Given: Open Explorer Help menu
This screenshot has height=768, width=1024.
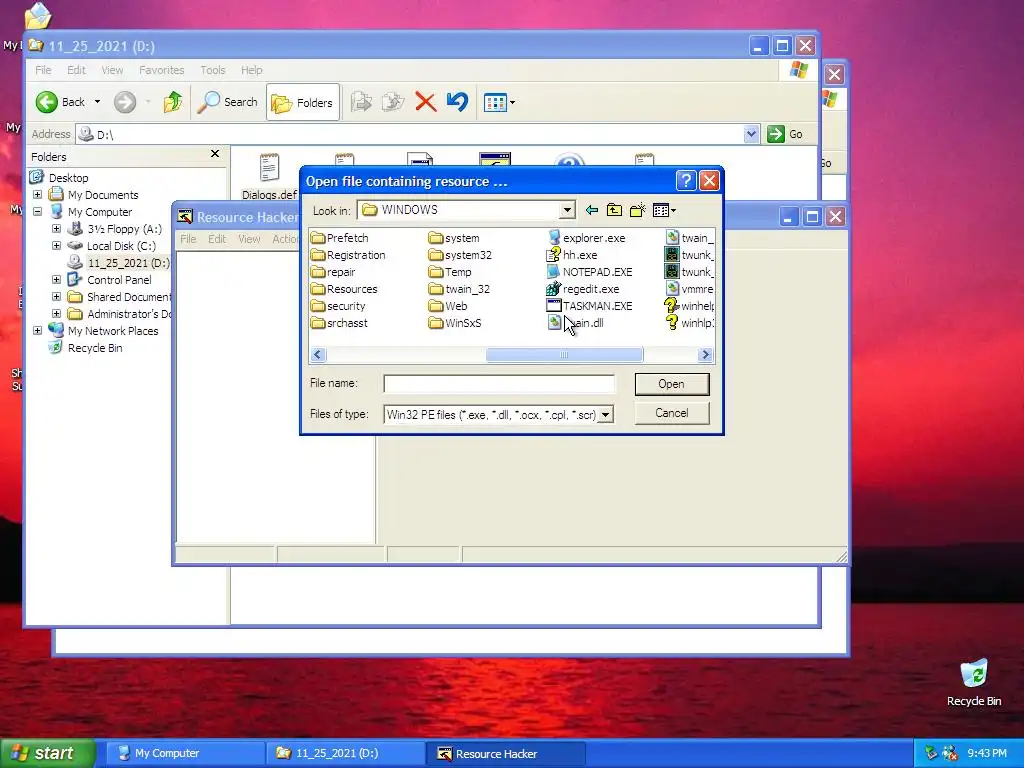Looking at the screenshot, I should click(x=251, y=70).
